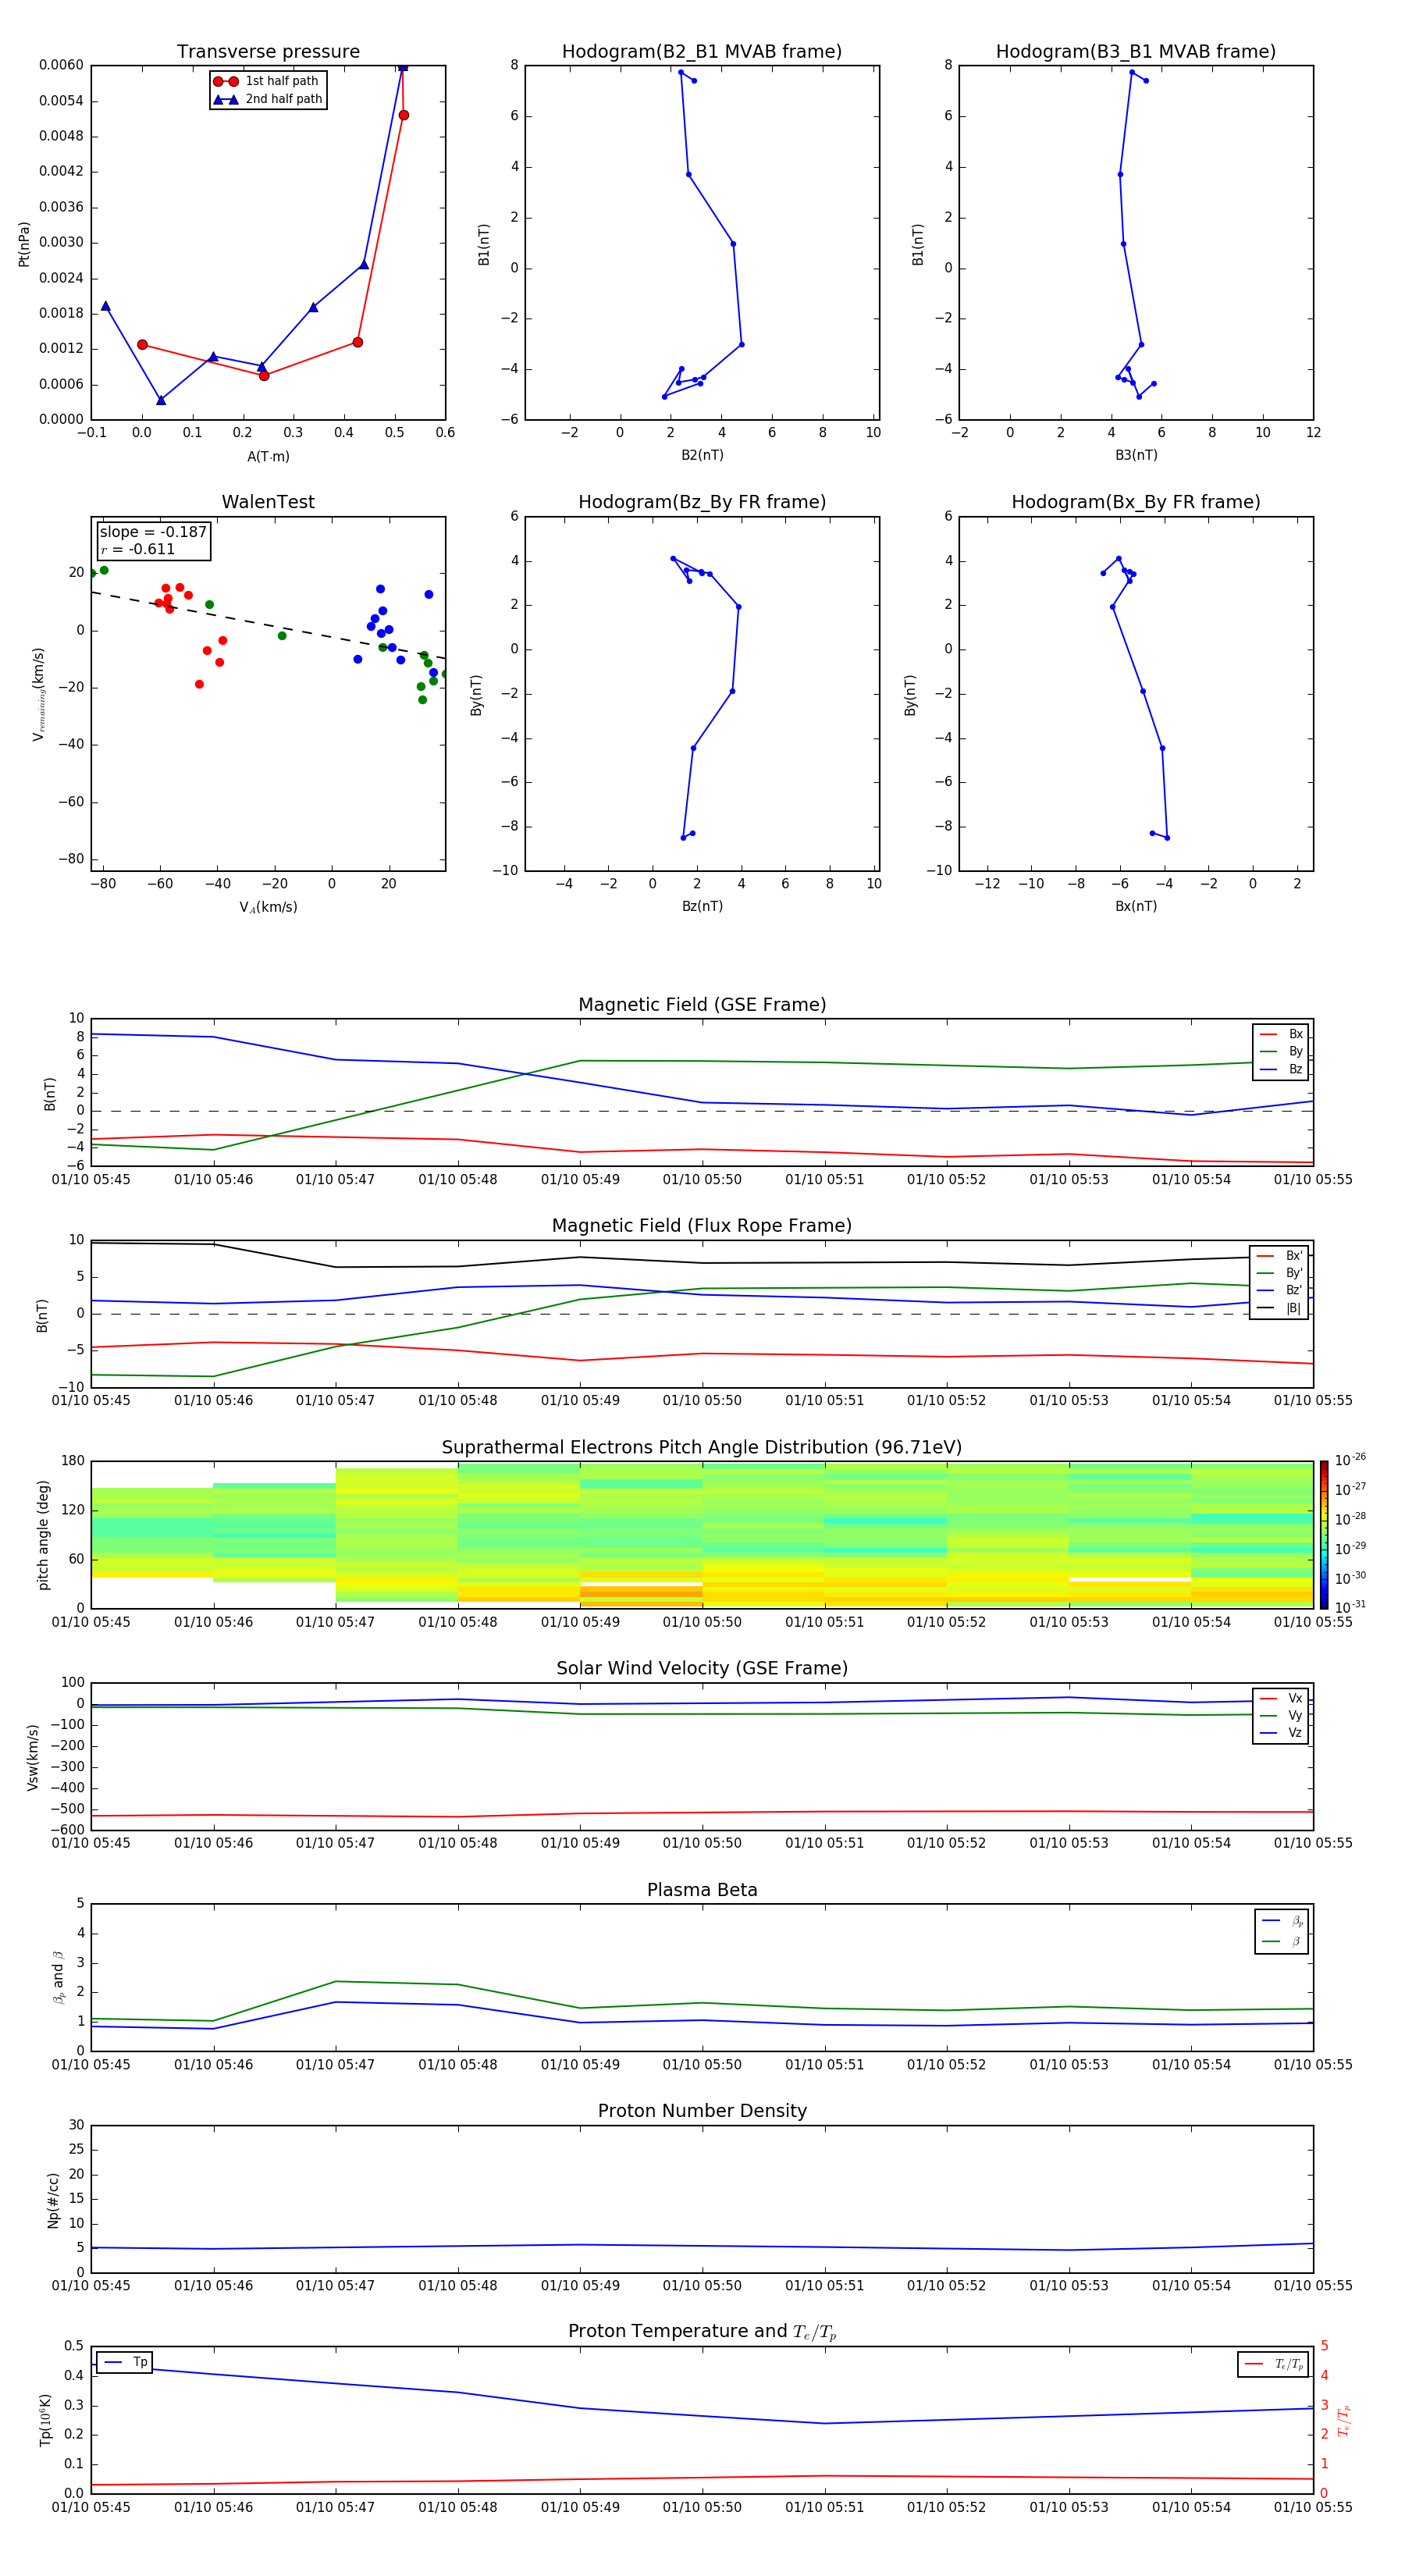Click the "Vsw(km/s)" y-axis label

coord(33,1757)
